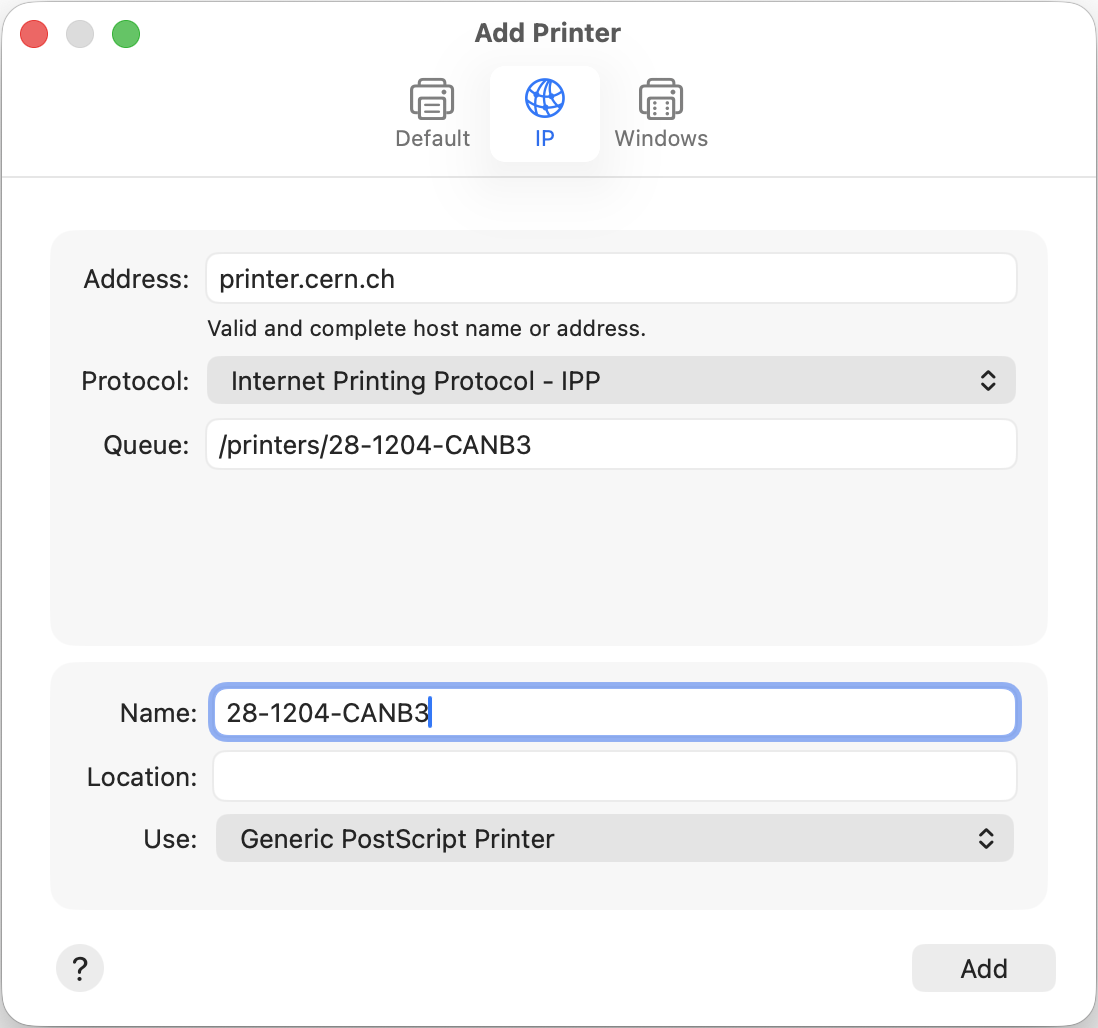Click the green zoom window button
1098x1028 pixels.
(126, 34)
